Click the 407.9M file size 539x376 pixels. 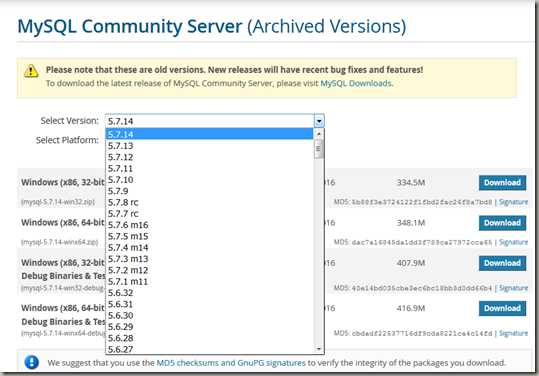click(411, 263)
